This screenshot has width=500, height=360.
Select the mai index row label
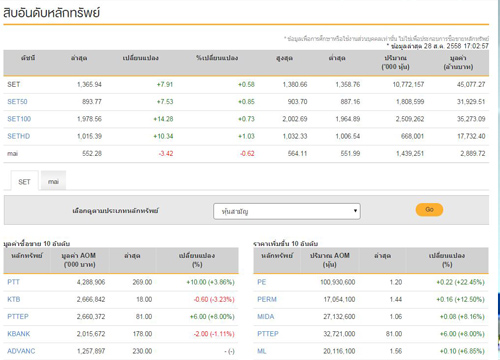(x=13, y=154)
